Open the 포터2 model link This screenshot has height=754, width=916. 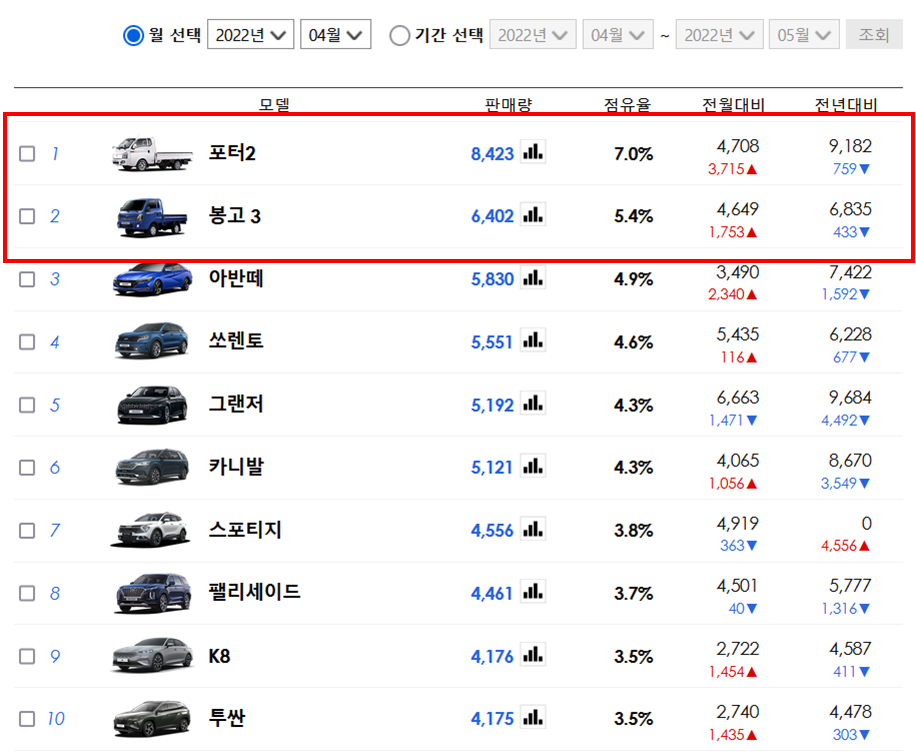point(233,153)
